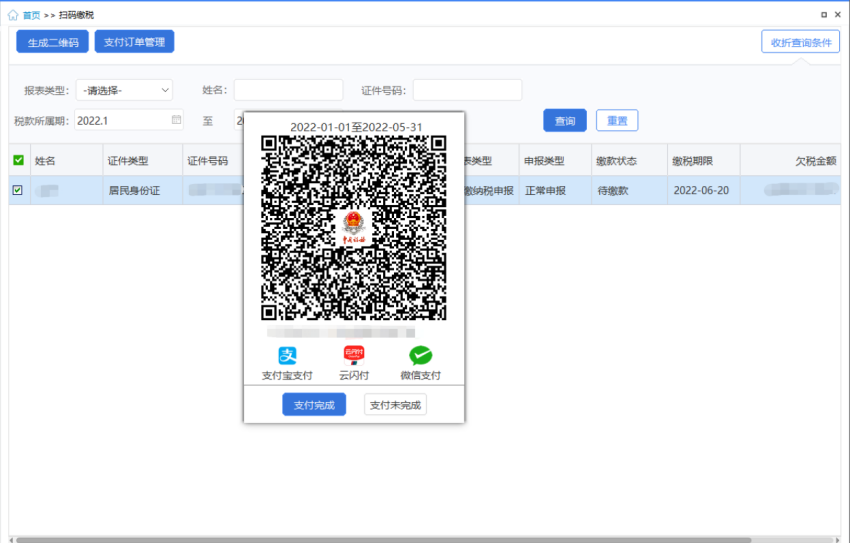Toggle the select-all header checkbox

pyautogui.click(x=18, y=160)
